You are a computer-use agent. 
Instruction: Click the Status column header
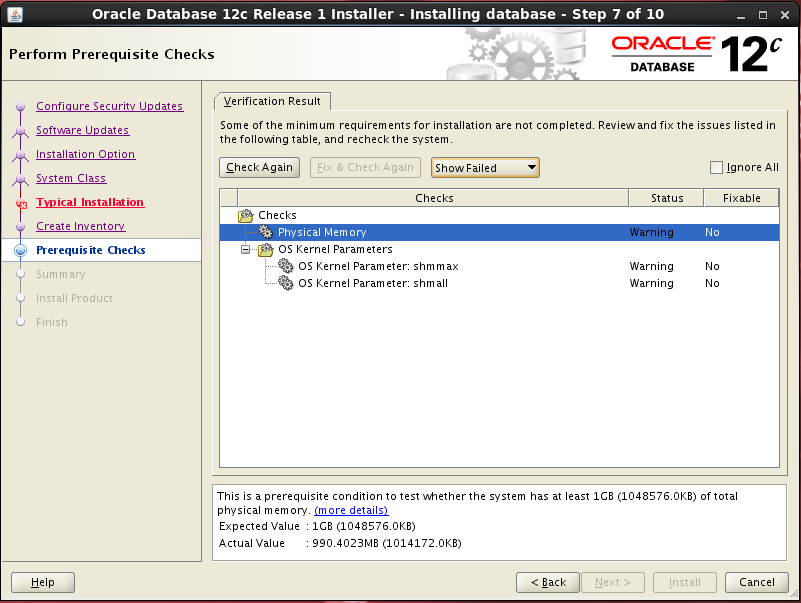667,198
